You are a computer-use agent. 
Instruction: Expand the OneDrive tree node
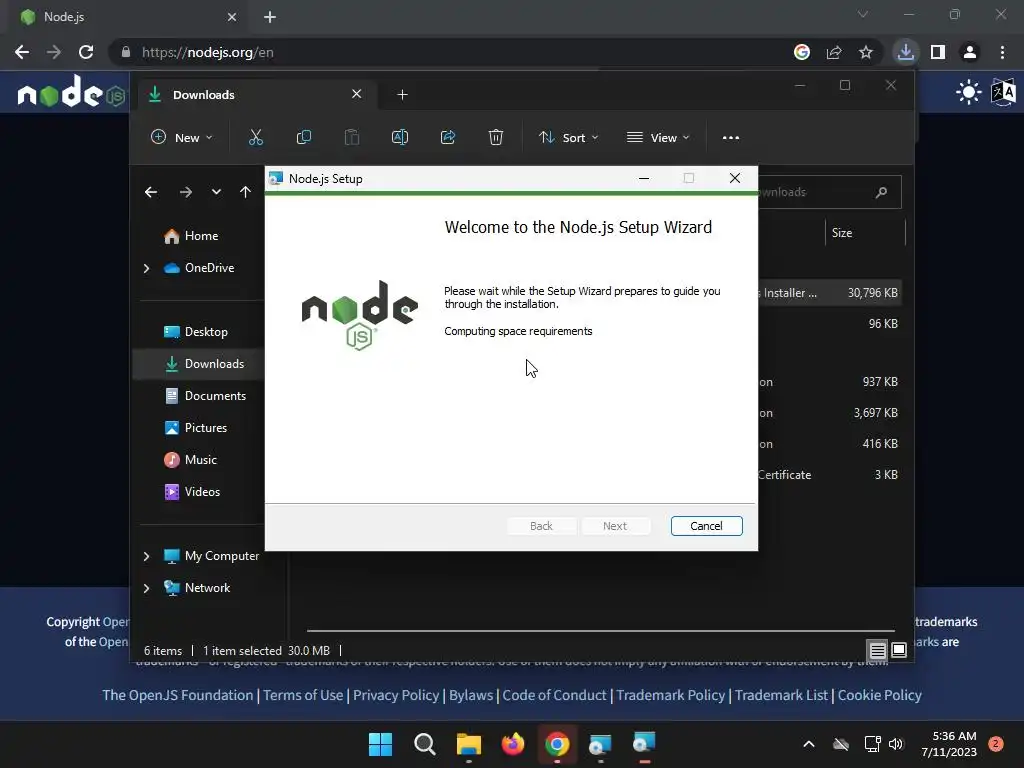[146, 268]
